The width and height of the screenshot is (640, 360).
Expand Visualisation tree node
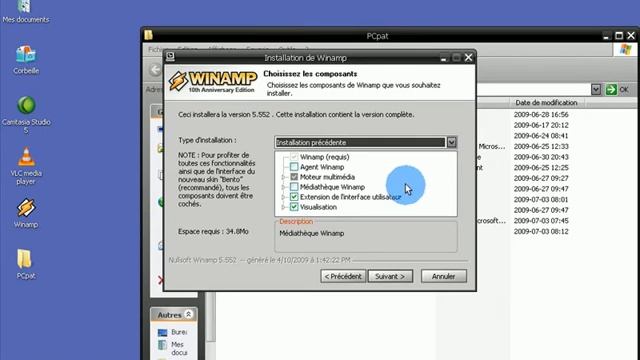click(x=283, y=207)
